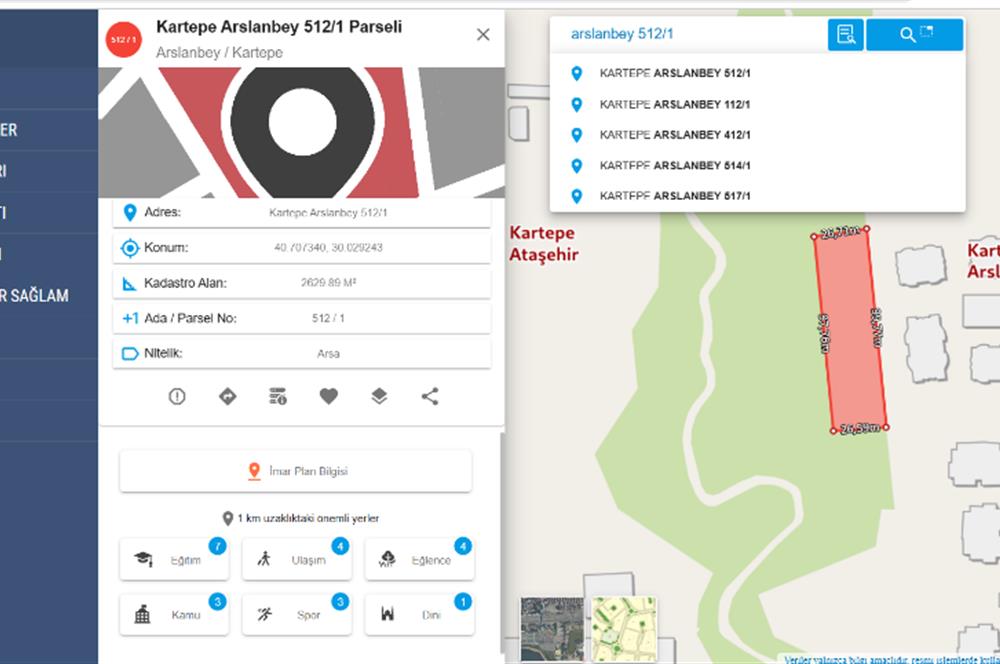
Task: Open the Kamu nearby places card
Action: (x=174, y=614)
